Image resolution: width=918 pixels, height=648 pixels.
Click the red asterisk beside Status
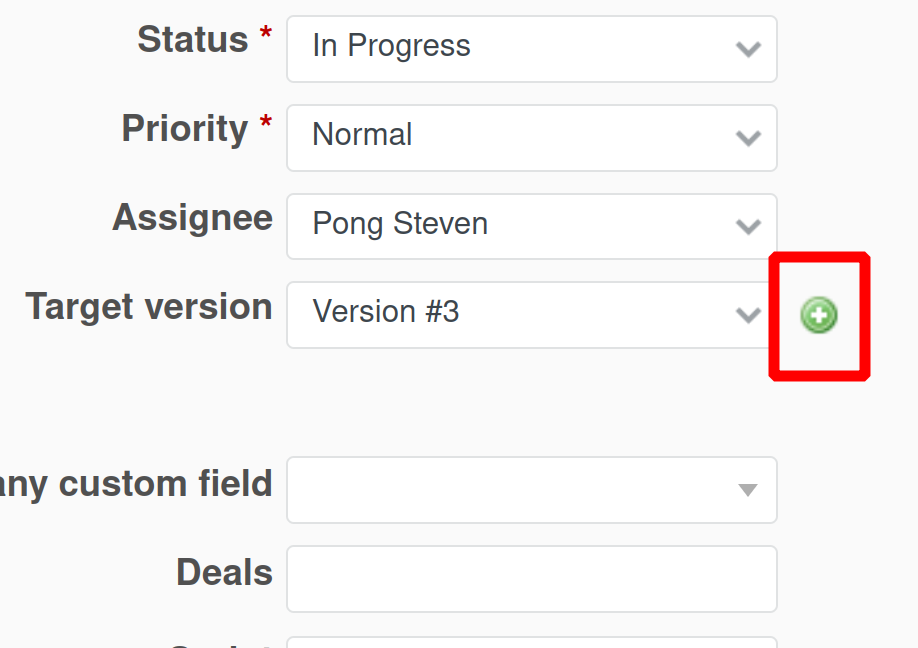coord(265,30)
